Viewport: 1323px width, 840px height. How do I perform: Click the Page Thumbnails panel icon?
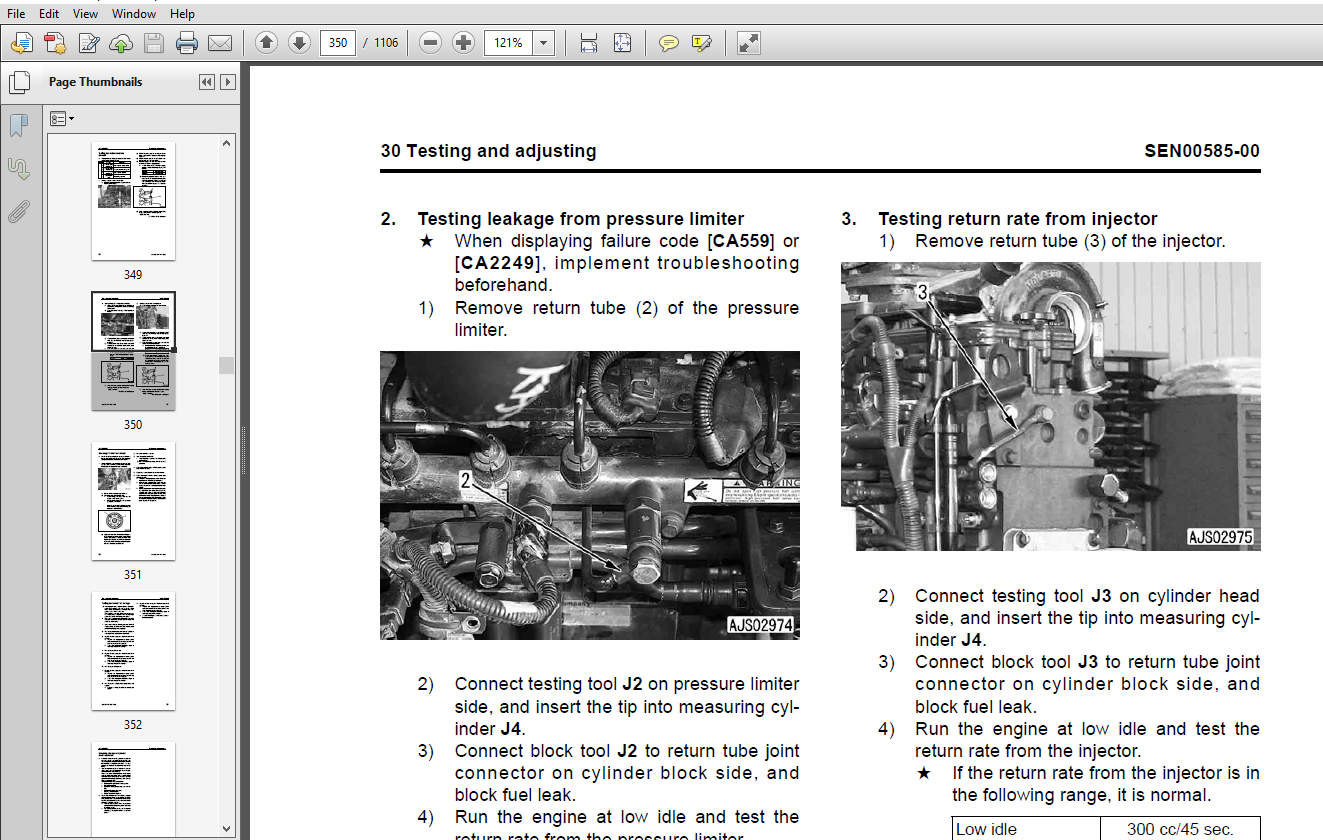[x=18, y=82]
